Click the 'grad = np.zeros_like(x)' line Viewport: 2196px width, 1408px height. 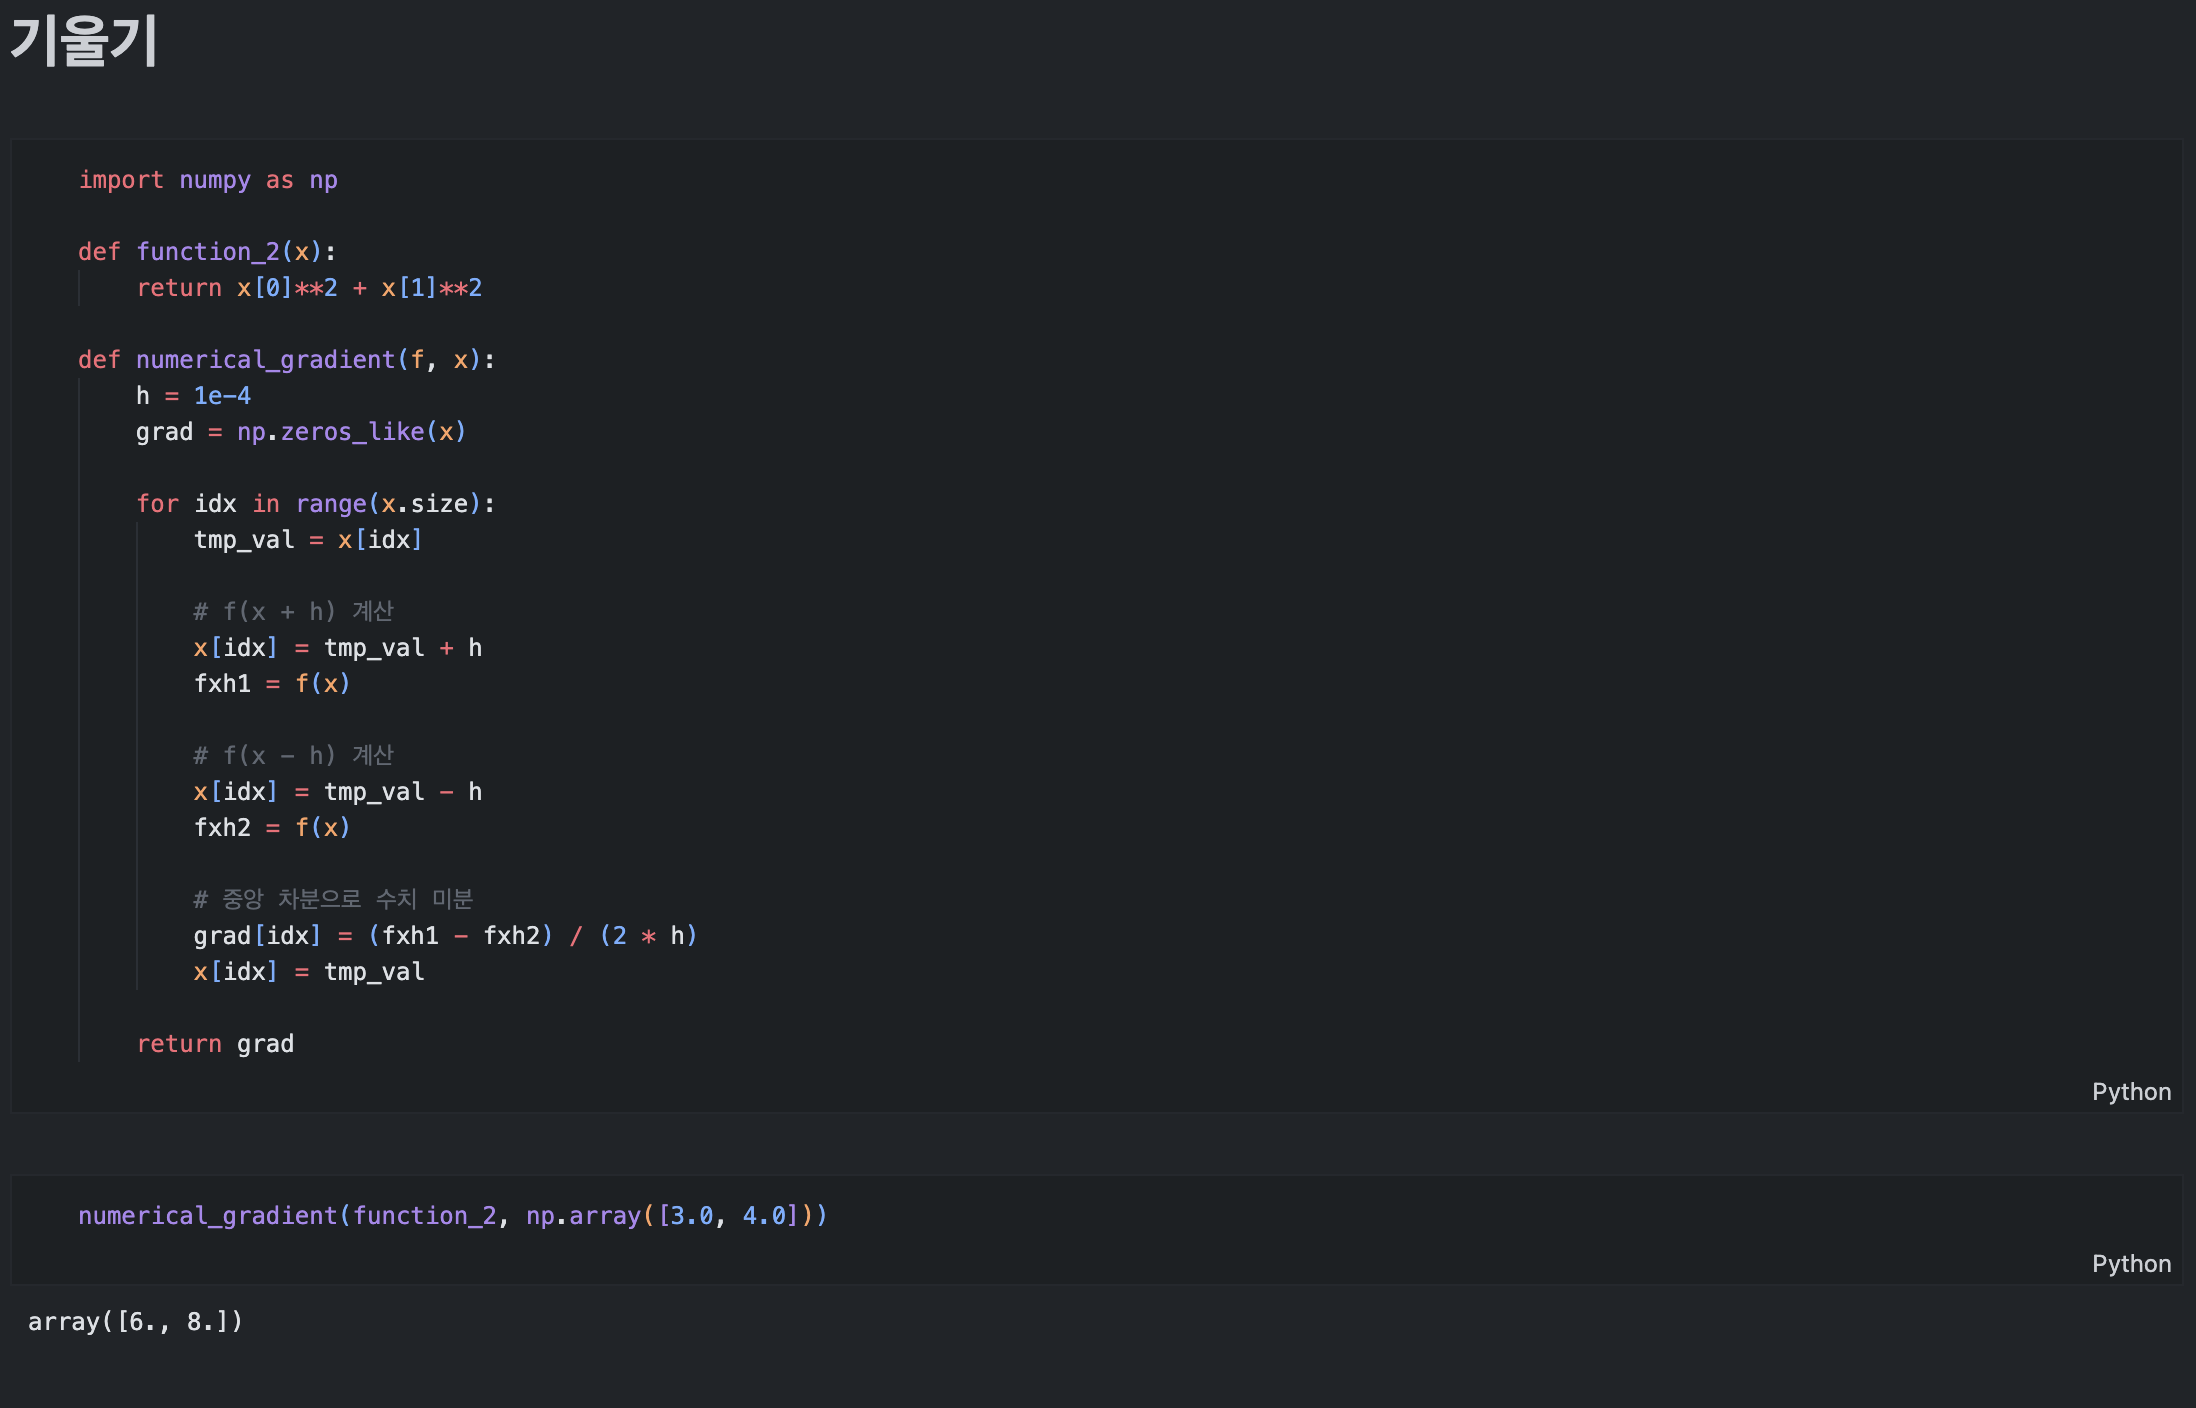point(301,432)
